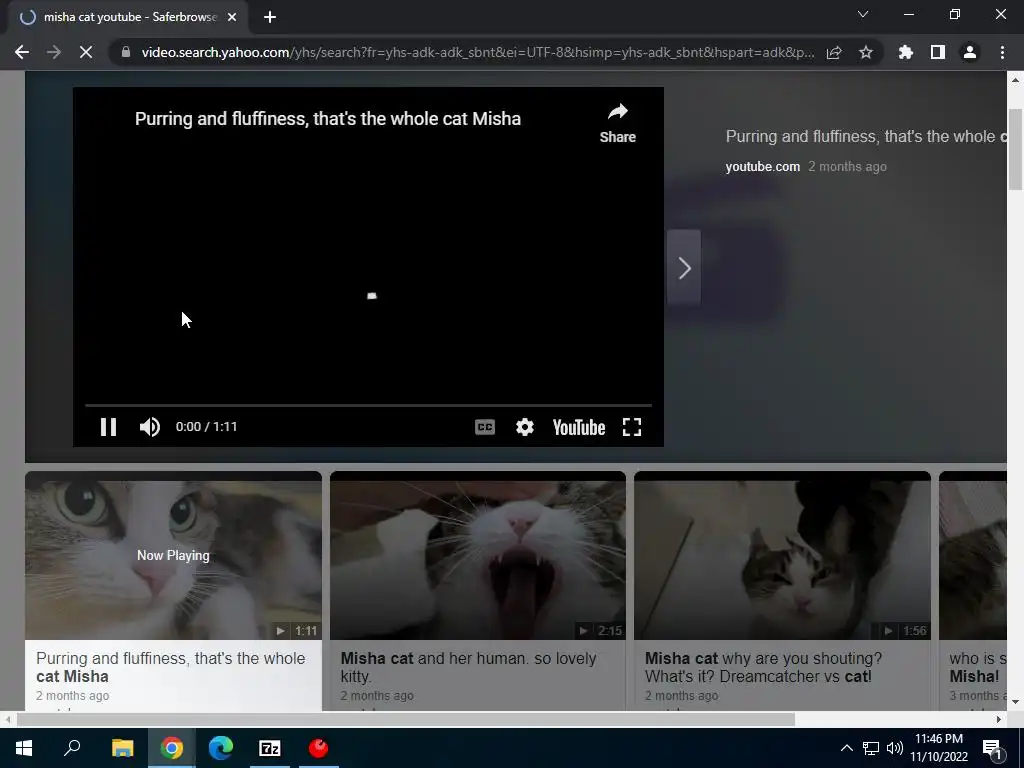Open File Explorer from the taskbar
1024x768 pixels.
(122, 748)
